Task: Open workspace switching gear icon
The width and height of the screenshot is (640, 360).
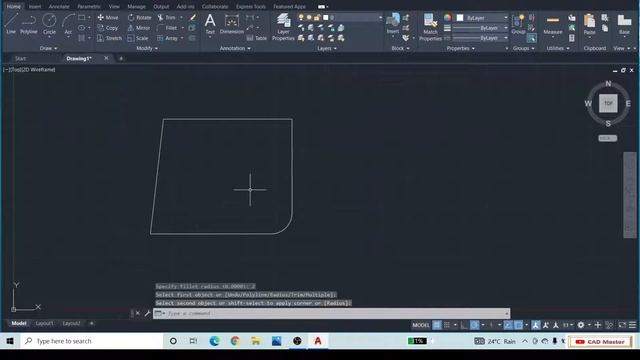Action: [581, 325]
